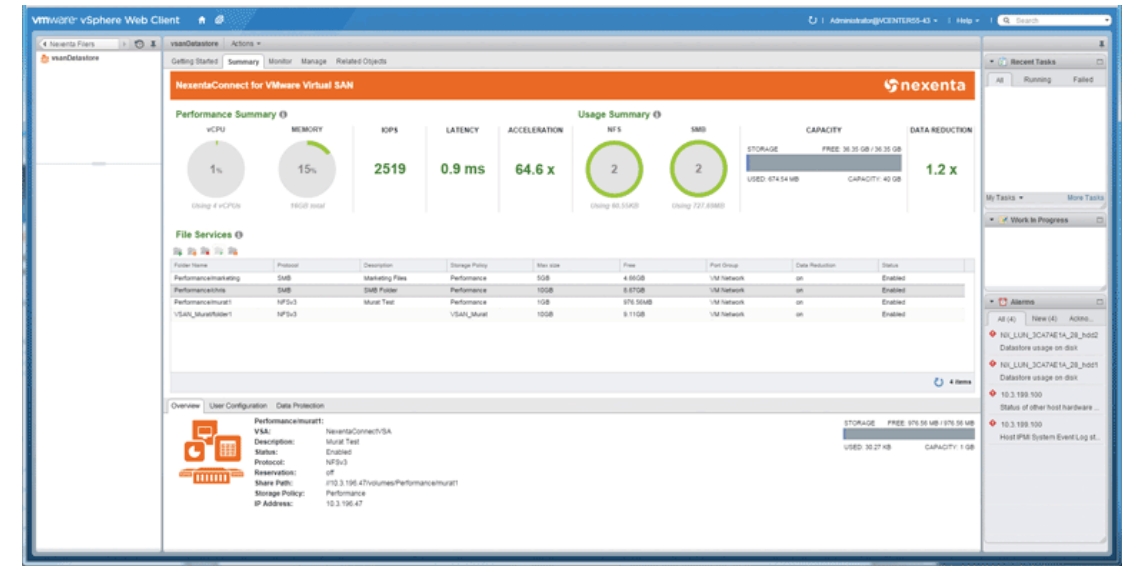This screenshot has width=1140, height=572.
Task: Open the My Tasks dropdown
Action: point(1005,198)
